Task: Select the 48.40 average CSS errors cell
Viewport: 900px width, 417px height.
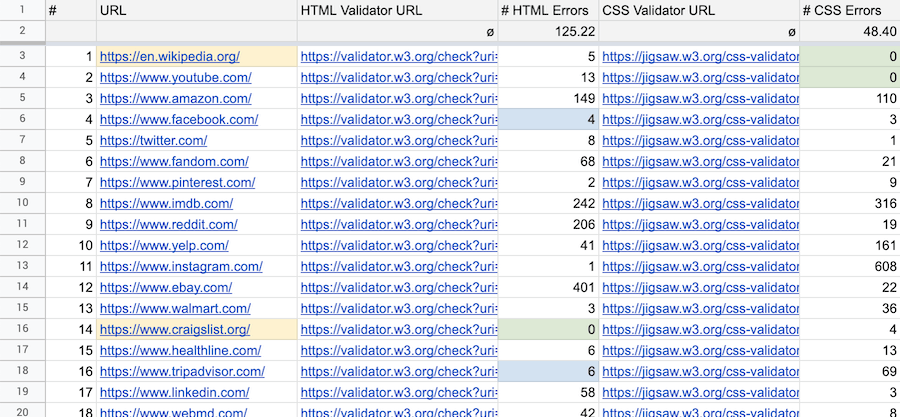Action: [x=850, y=32]
